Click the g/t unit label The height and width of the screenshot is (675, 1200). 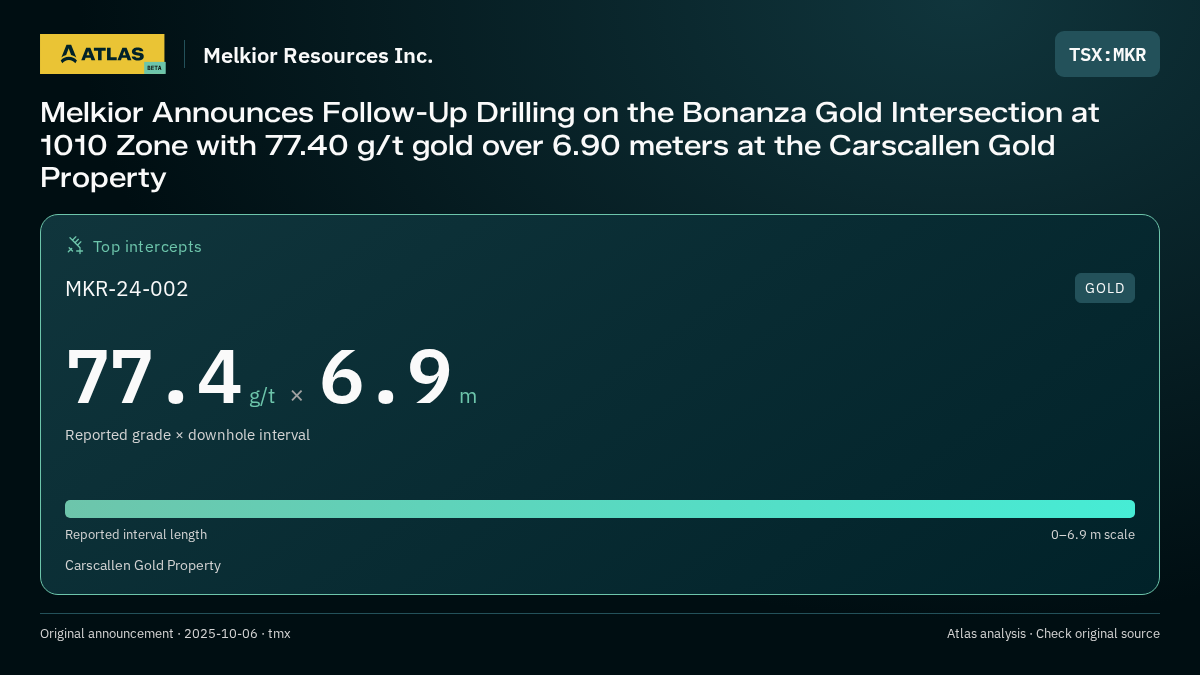(262, 396)
